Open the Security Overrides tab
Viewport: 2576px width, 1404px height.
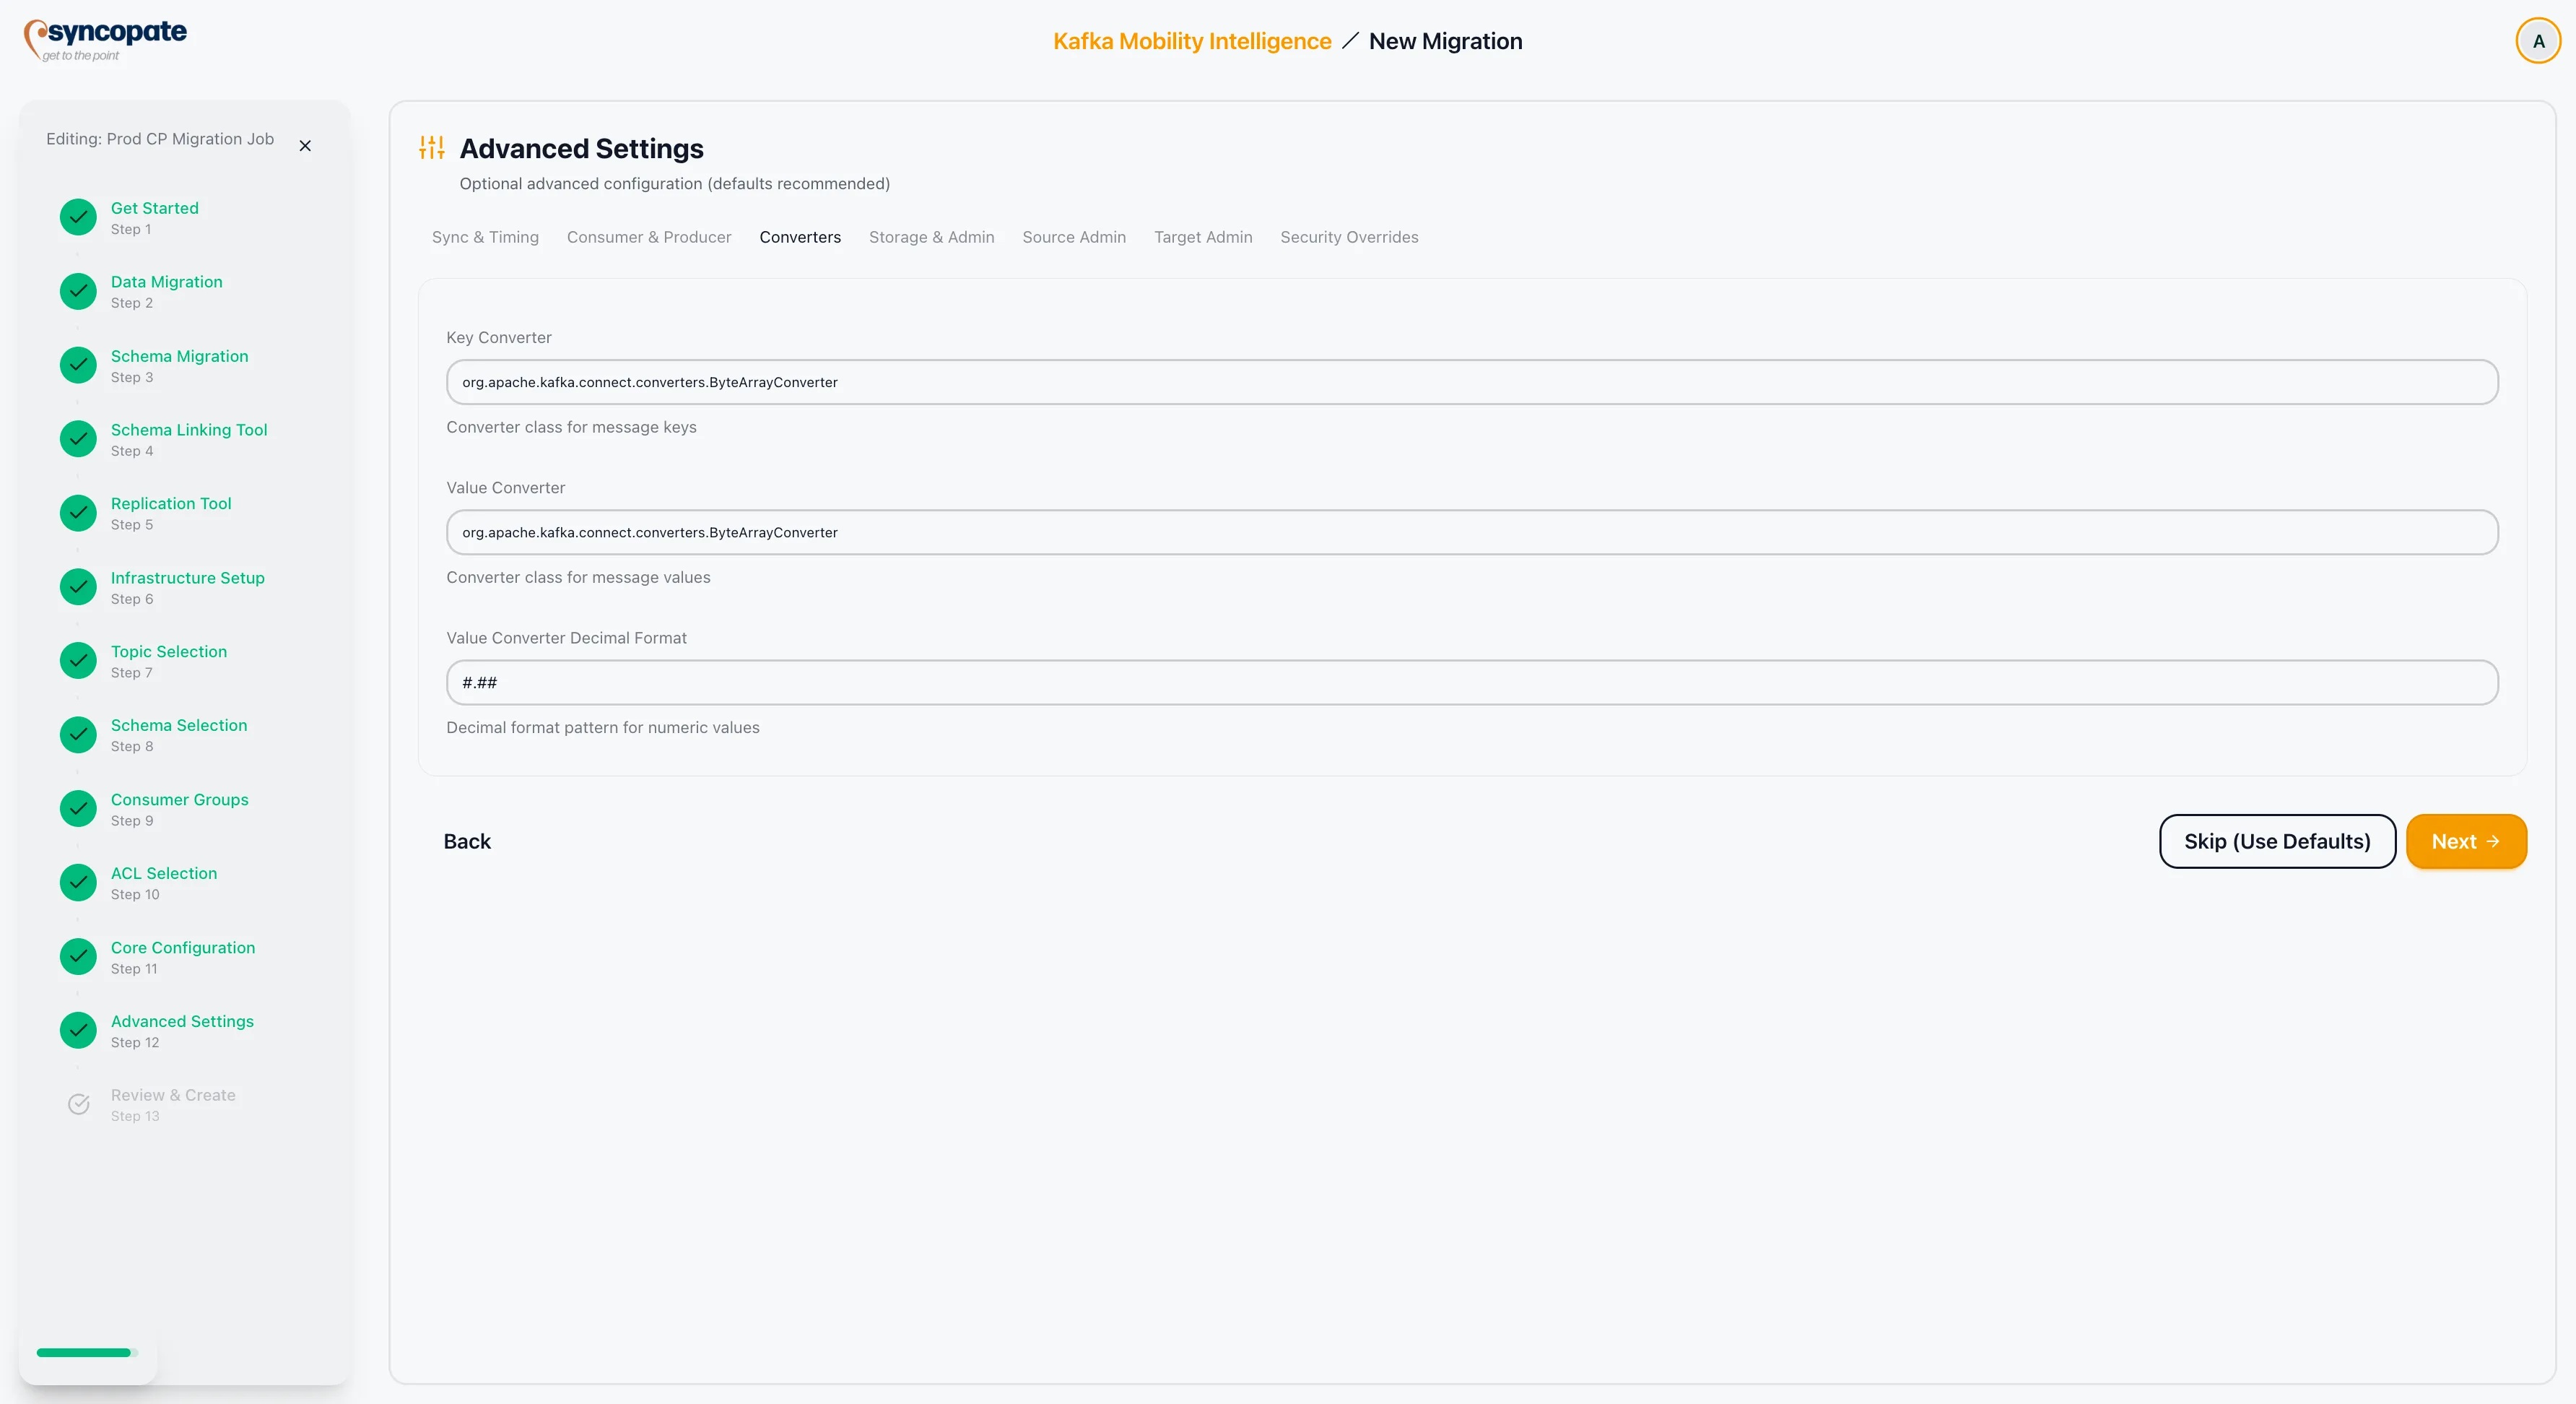click(1349, 237)
